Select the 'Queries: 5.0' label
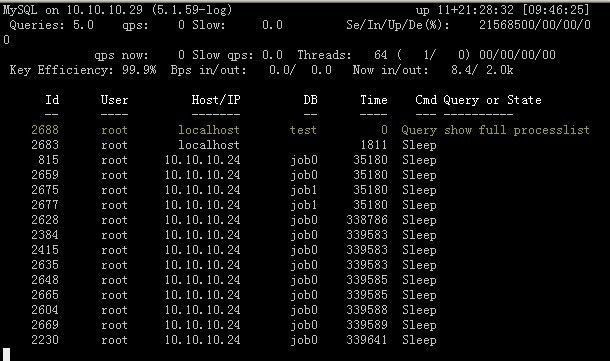This screenshot has height=361, width=610. pyautogui.click(x=51, y=25)
